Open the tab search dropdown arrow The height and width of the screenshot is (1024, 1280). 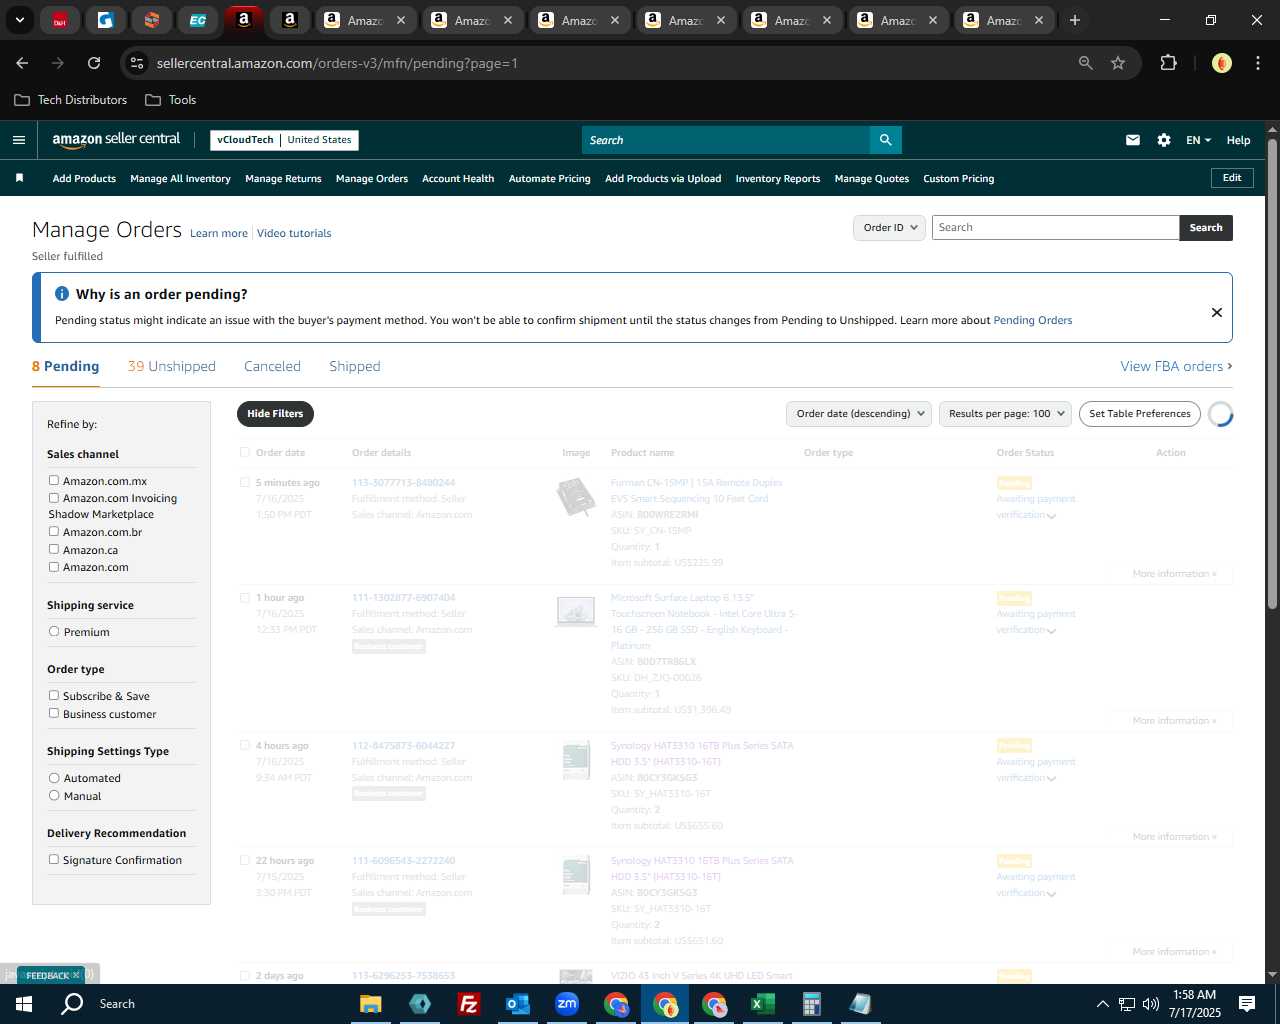pos(19,20)
